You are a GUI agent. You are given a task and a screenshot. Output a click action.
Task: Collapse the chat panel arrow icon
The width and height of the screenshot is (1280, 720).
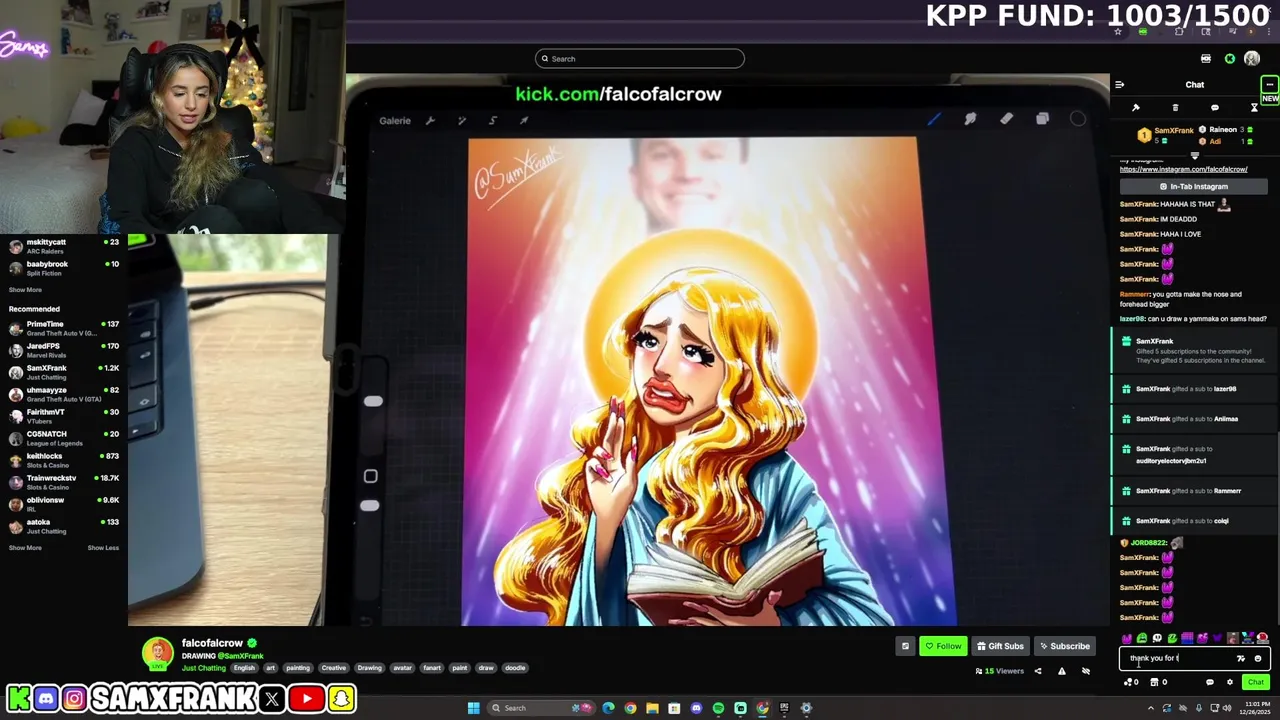pos(1119,84)
